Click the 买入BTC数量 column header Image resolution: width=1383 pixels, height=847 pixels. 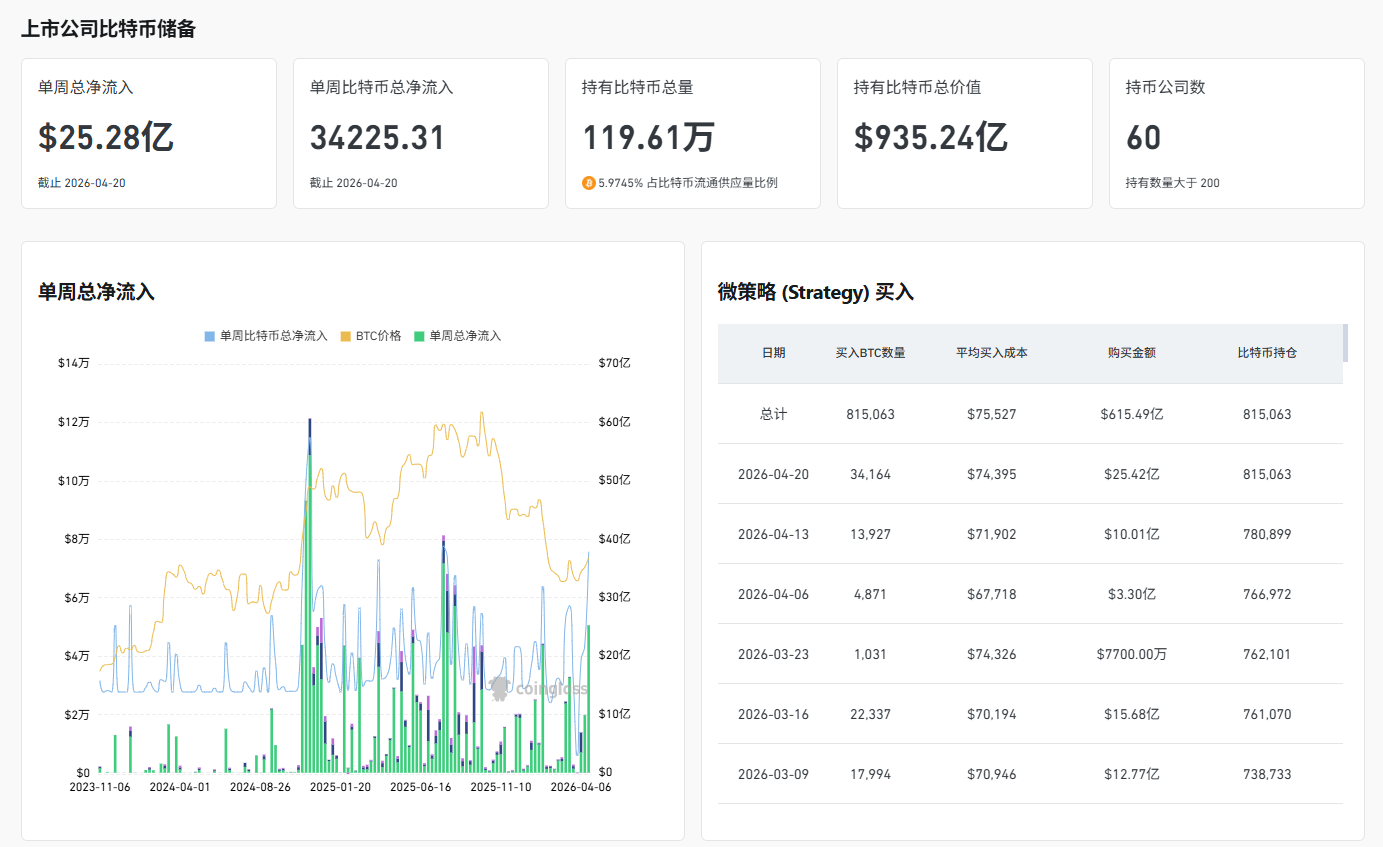click(x=870, y=353)
